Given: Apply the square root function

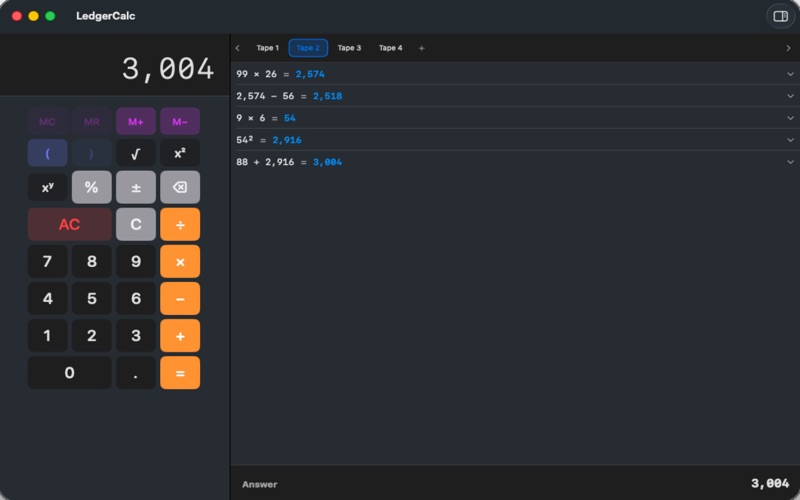Looking at the screenshot, I should coord(136,153).
